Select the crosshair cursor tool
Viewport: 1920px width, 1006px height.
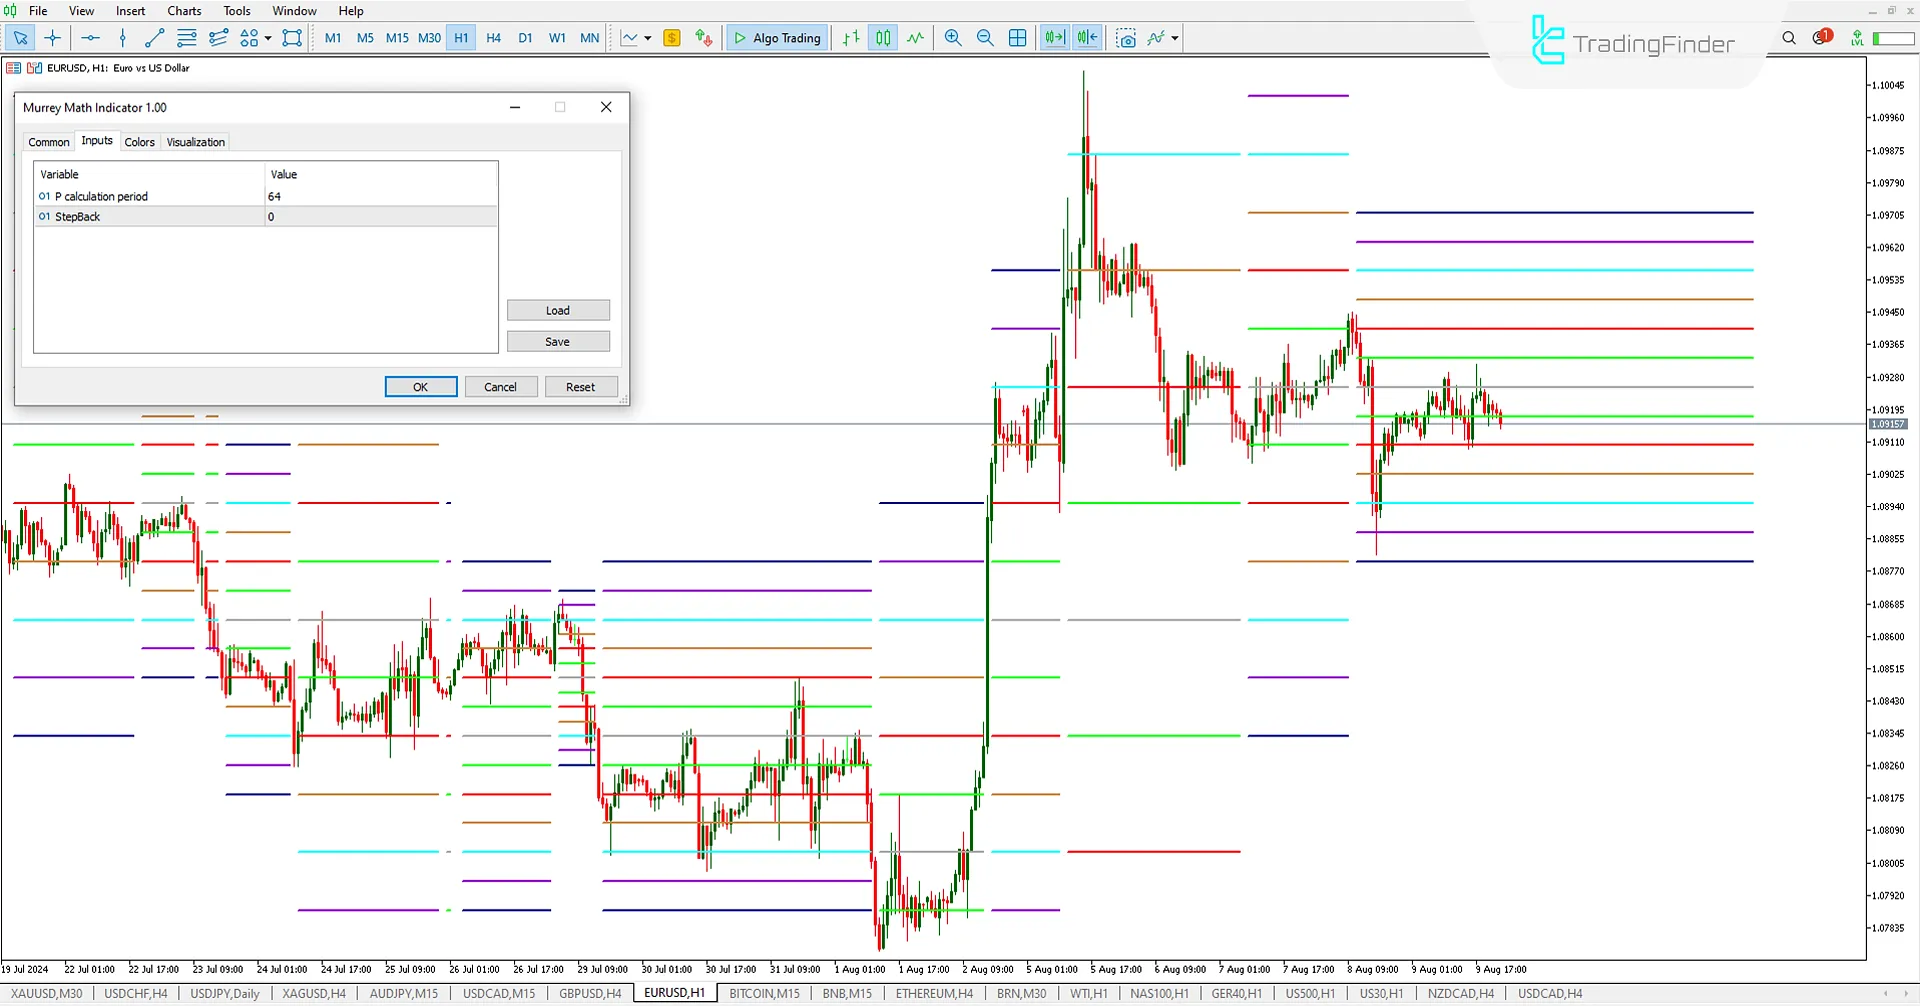point(53,38)
